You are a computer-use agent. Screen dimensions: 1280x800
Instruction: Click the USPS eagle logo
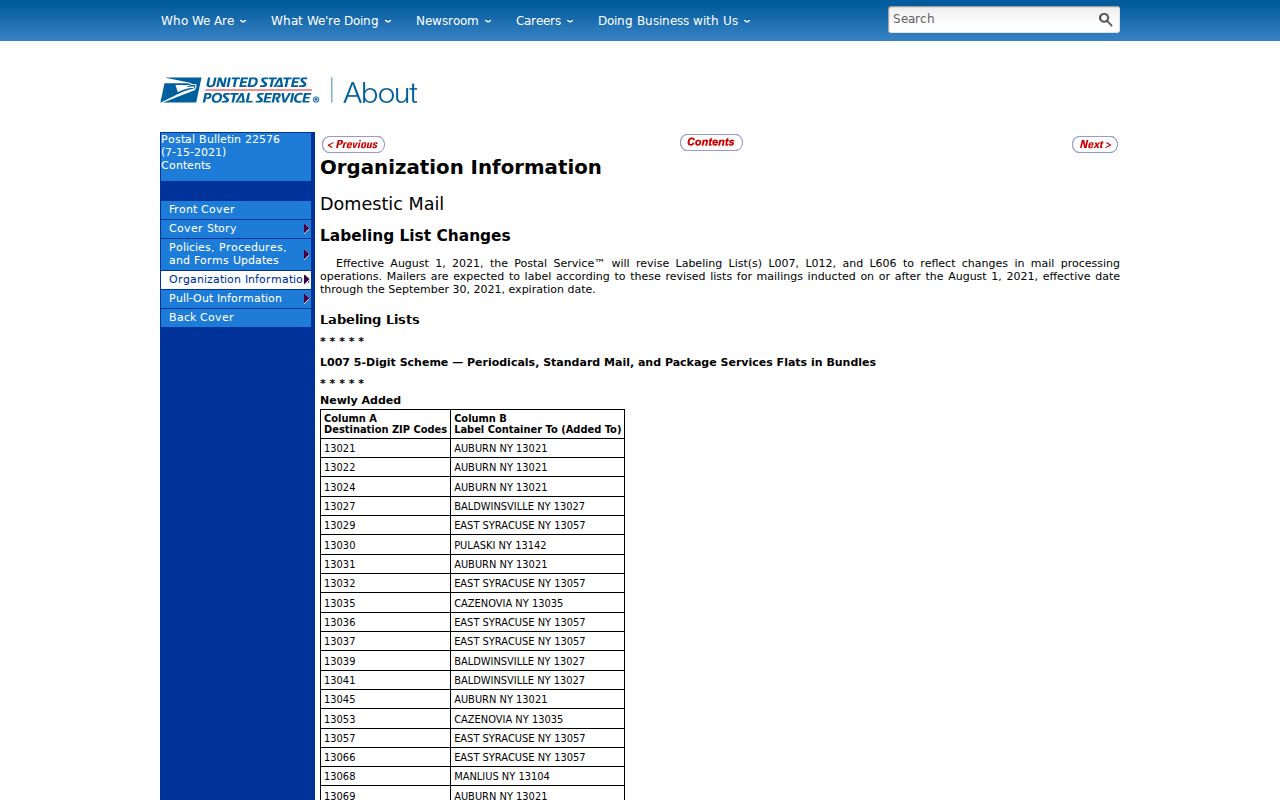[x=240, y=90]
